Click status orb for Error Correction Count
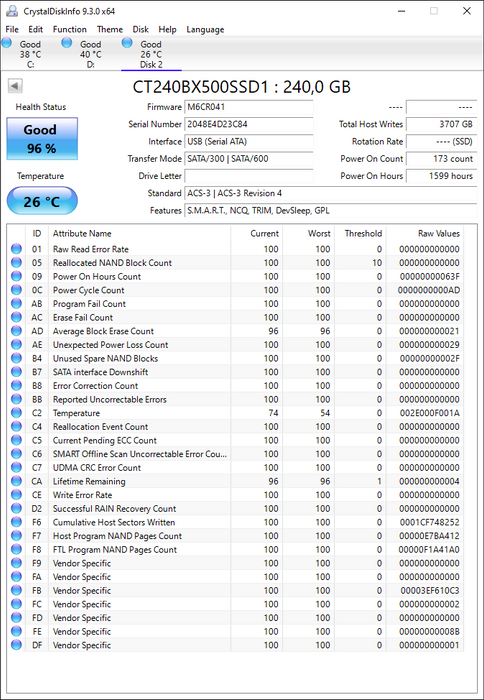This screenshot has width=484, height=700. point(17,386)
